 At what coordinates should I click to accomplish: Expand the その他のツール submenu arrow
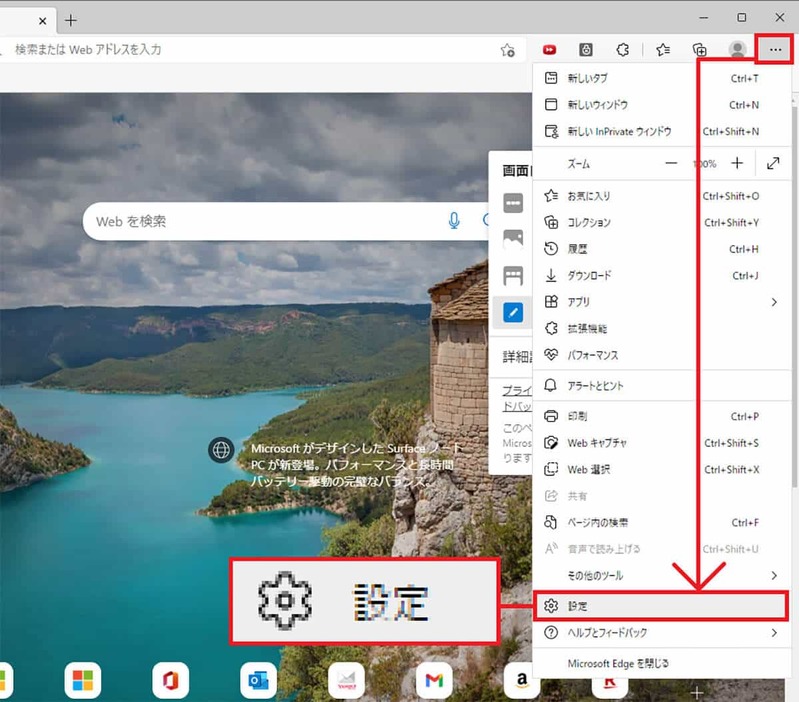(x=774, y=575)
